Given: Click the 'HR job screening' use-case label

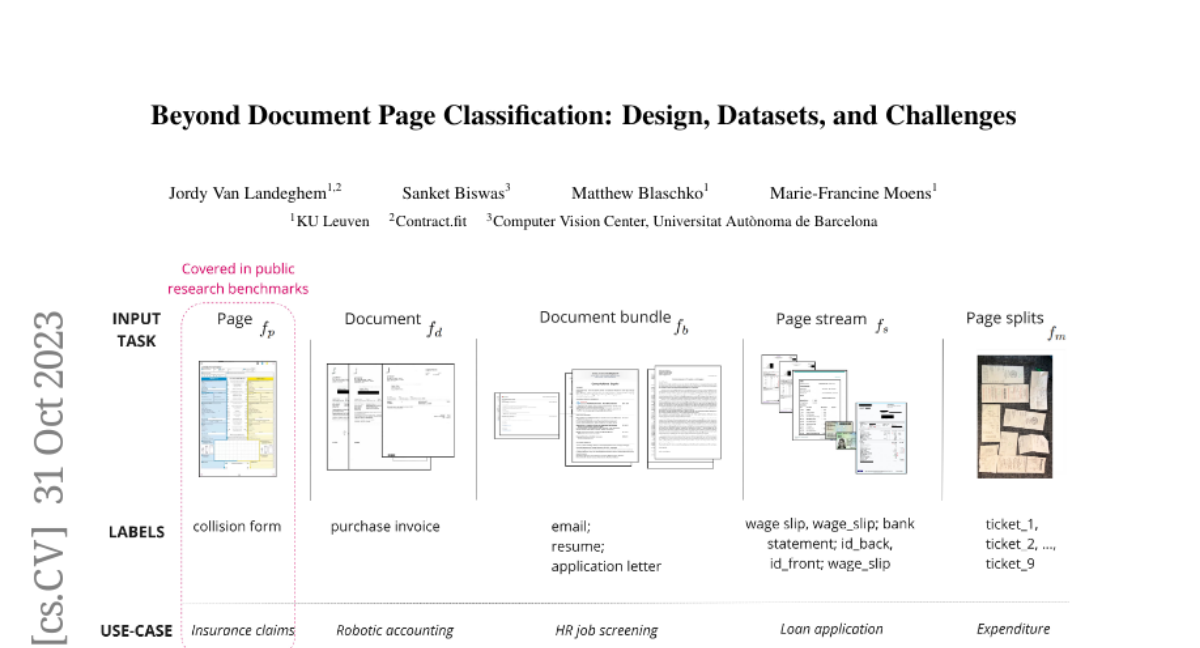Looking at the screenshot, I should tap(606, 631).
